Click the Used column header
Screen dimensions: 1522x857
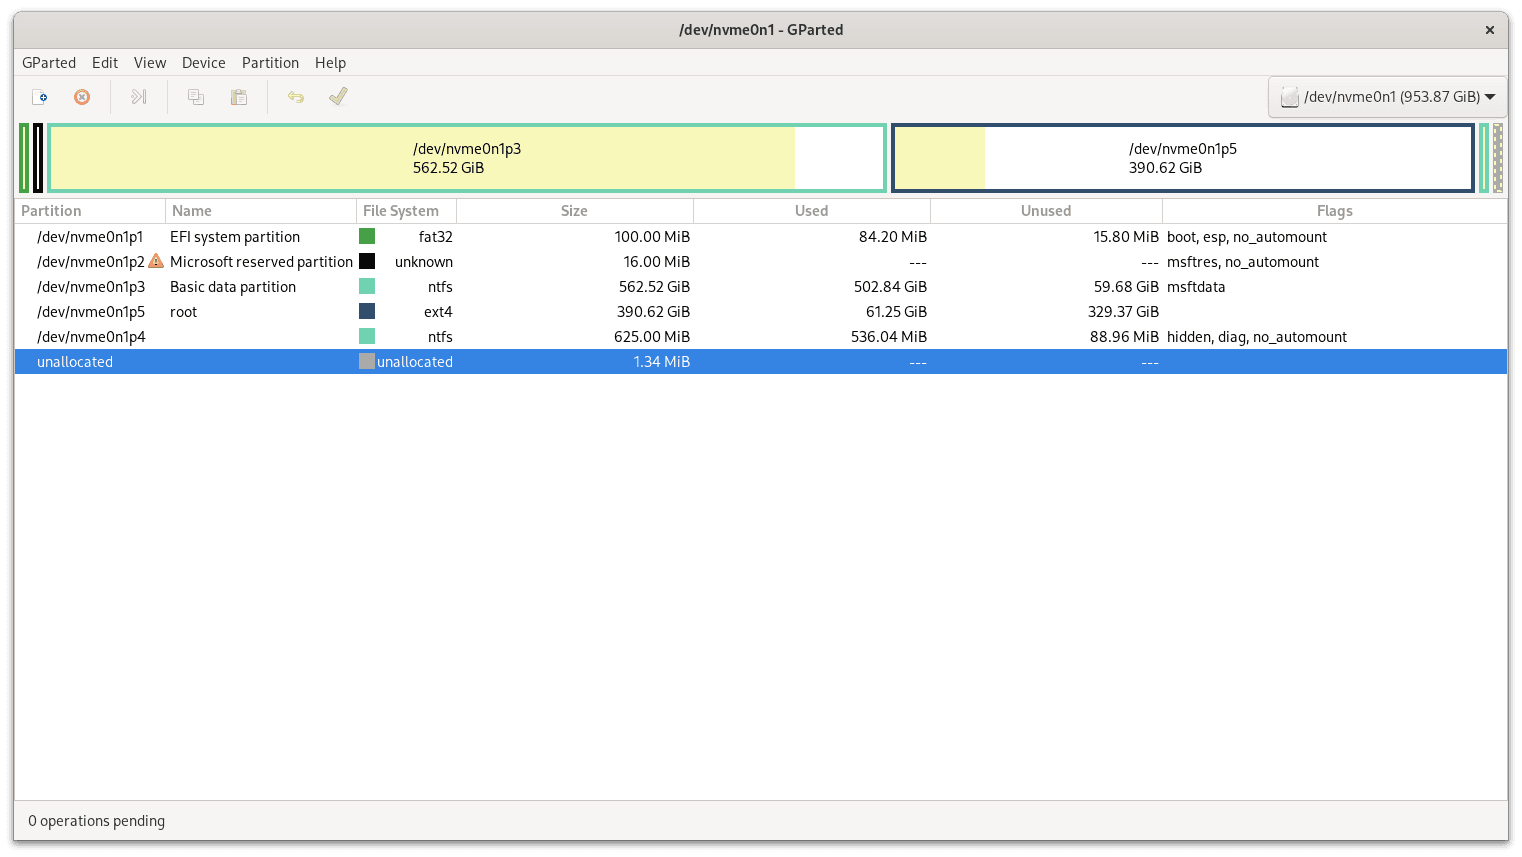pos(812,211)
